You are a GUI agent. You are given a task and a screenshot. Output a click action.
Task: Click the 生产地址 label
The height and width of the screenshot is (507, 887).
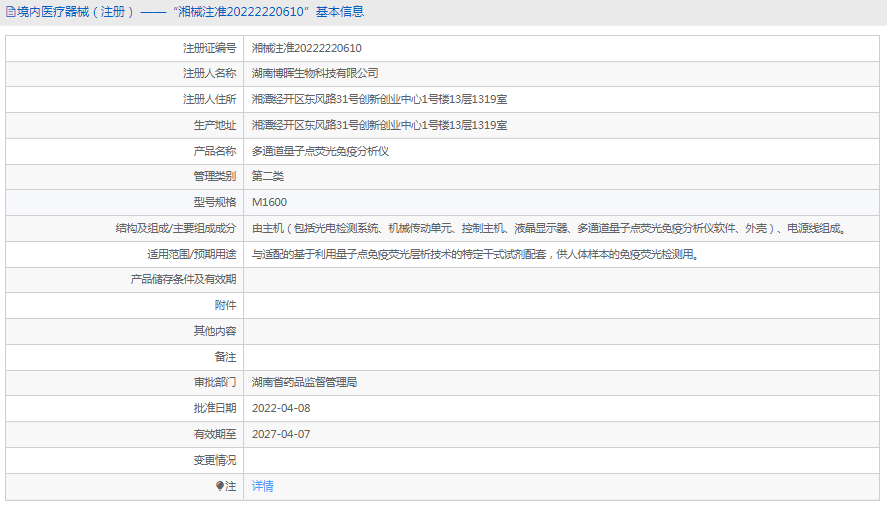(x=215, y=126)
